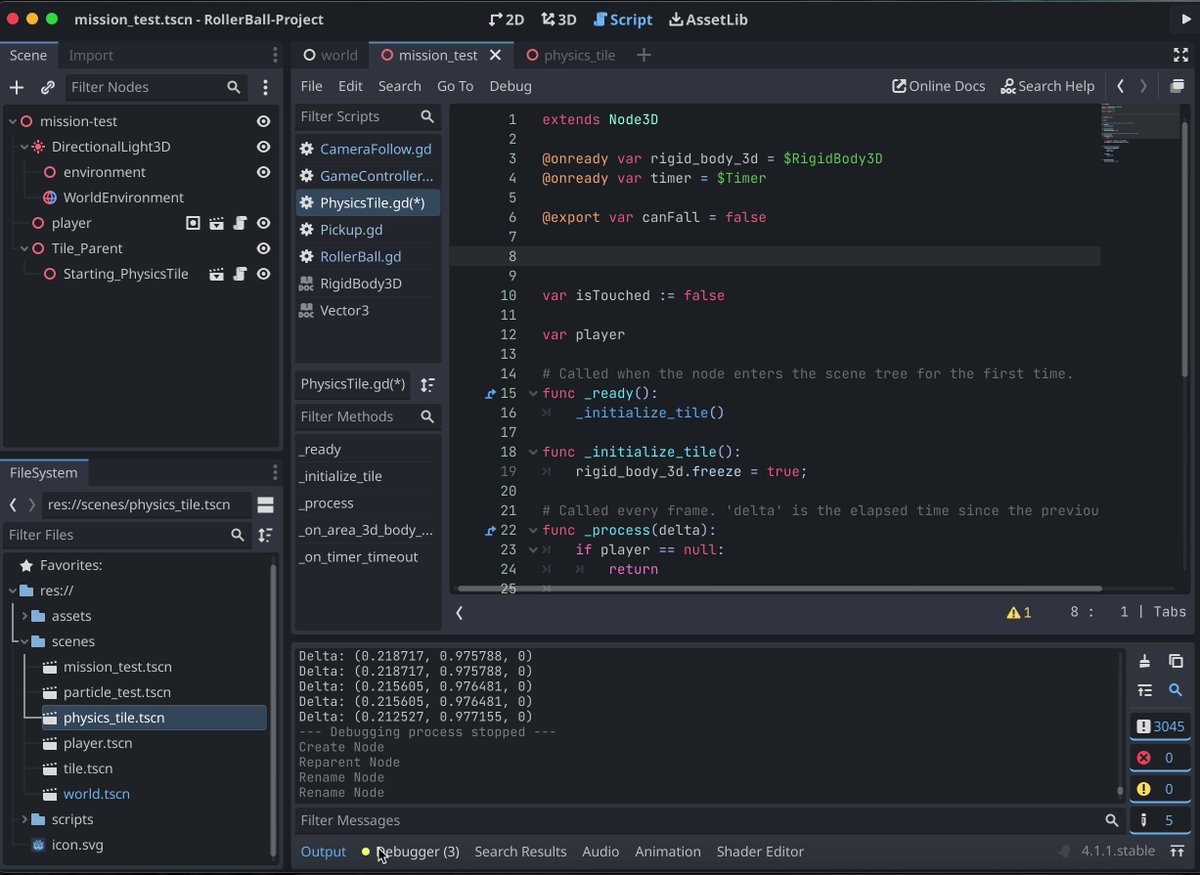Copy output log selection icon
This screenshot has width=1200, height=875.
click(1176, 661)
